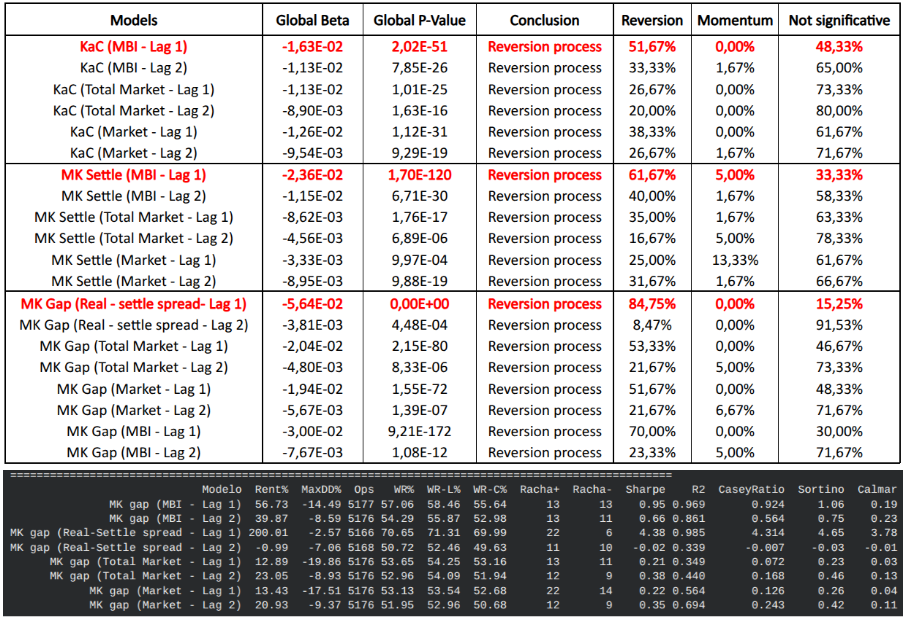Click the beta value -8,90E-03
905x617 pixels.
[312, 111]
